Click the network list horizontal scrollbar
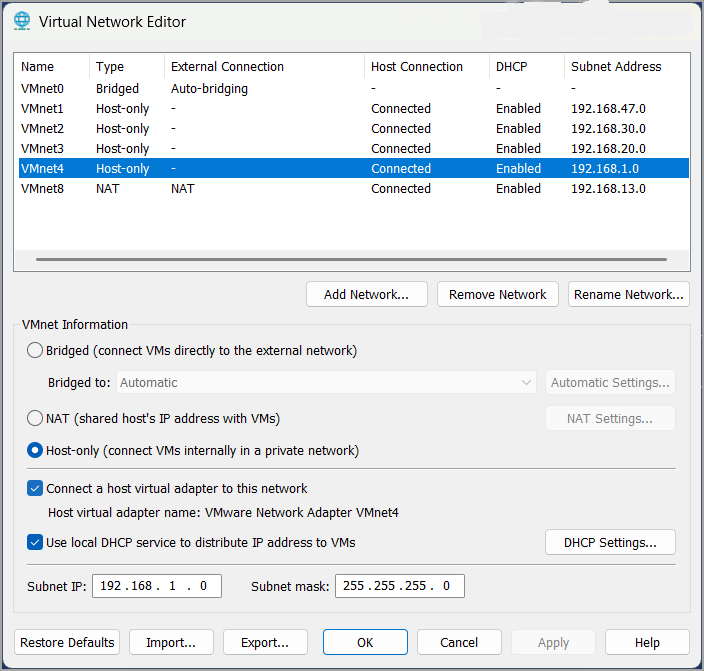 (x=352, y=259)
